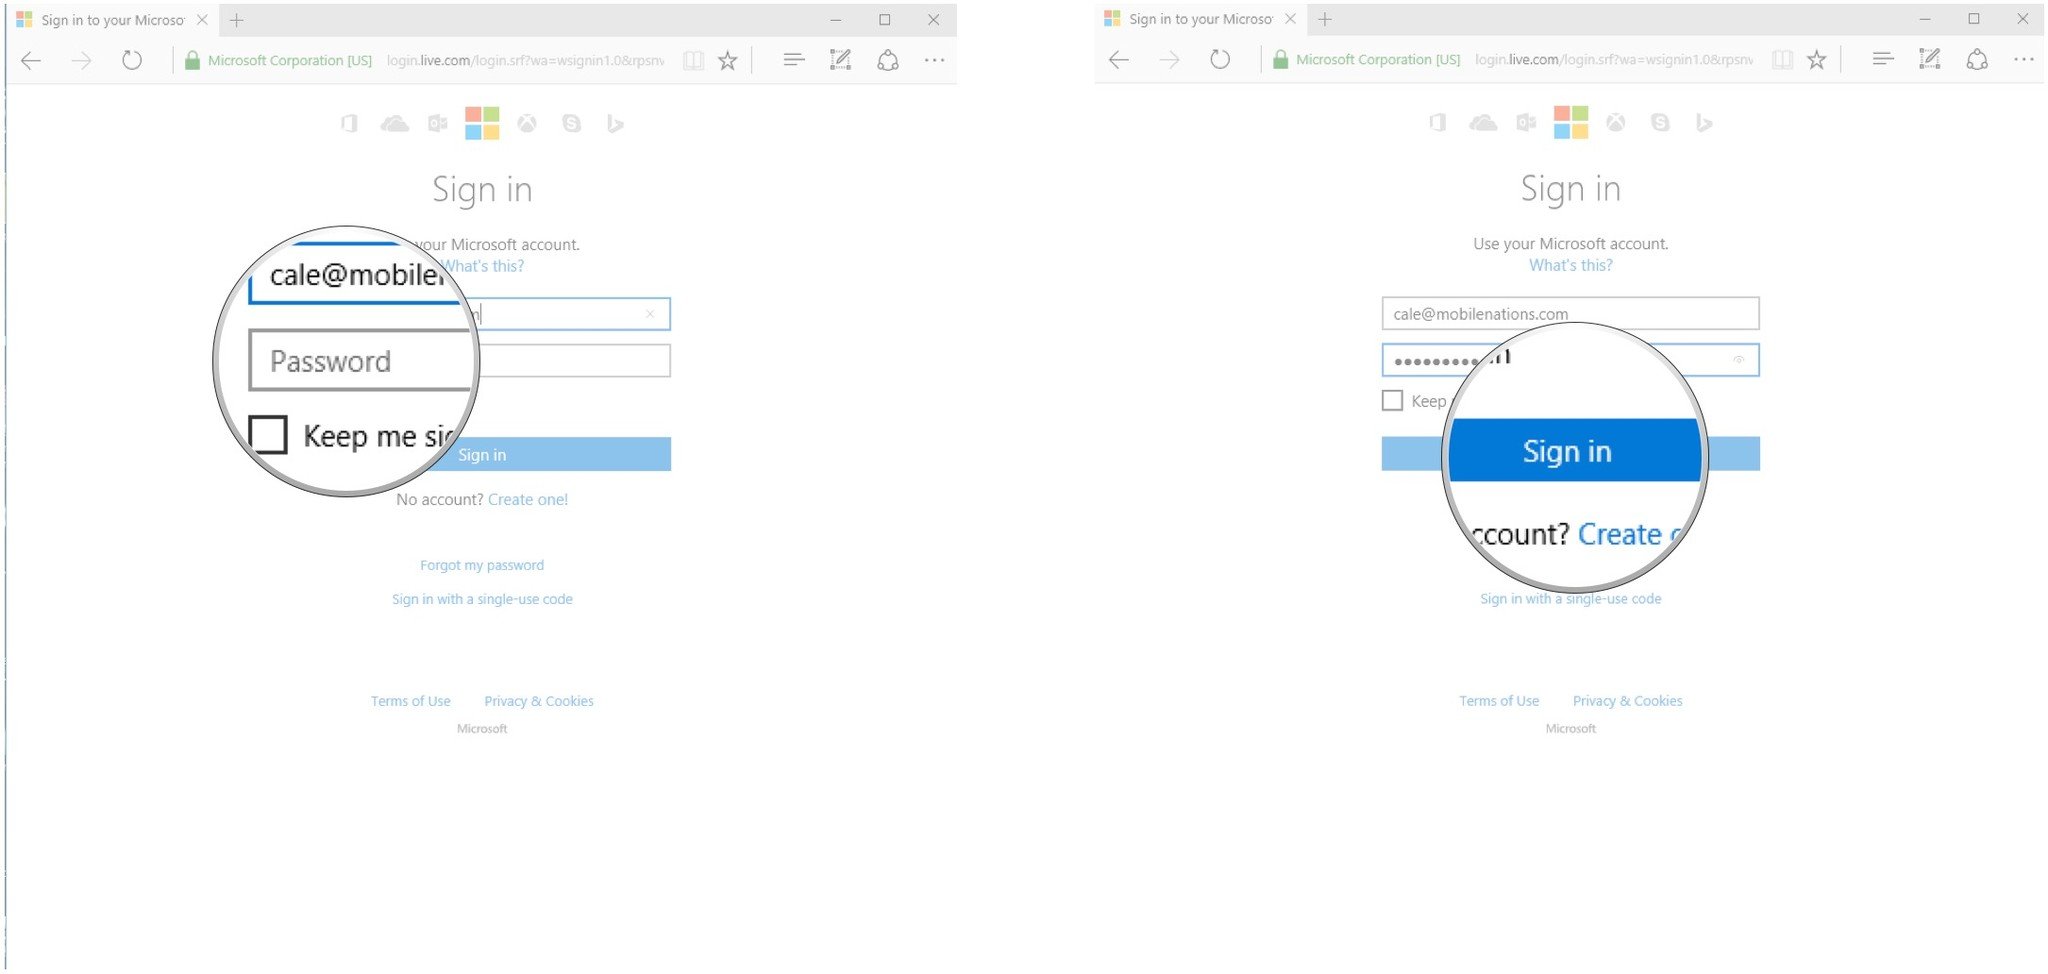
Task: Click Xbox icon on right sign-in page
Action: pyautogui.click(x=1616, y=123)
